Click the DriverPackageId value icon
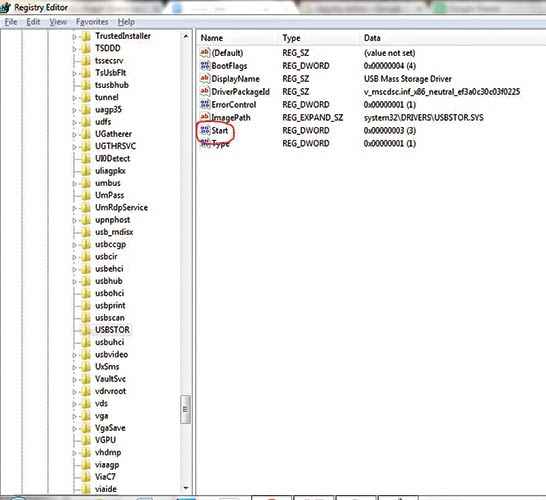Image resolution: width=546 pixels, height=500 pixels. (205, 92)
